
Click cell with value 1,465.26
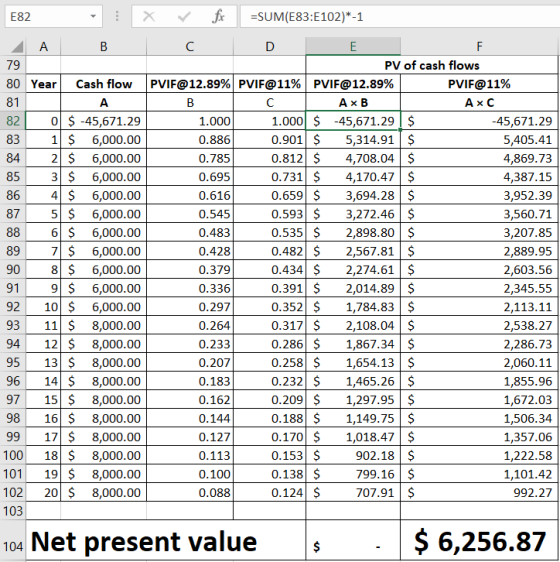tap(353, 381)
